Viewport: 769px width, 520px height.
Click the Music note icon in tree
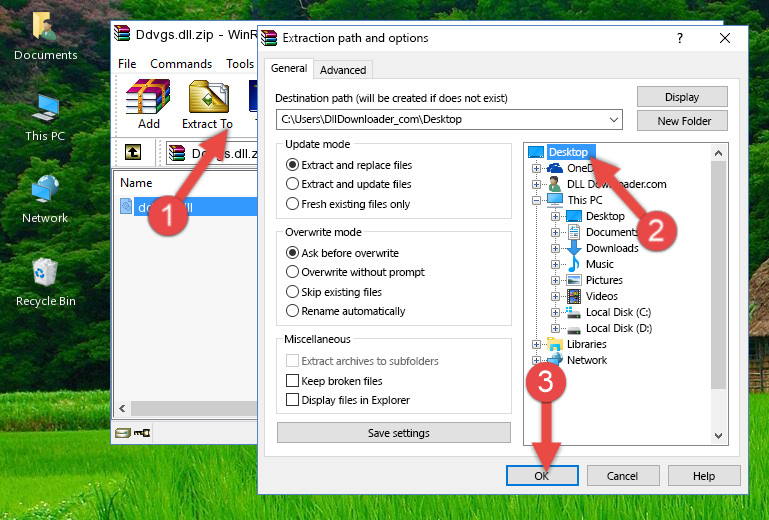click(573, 264)
